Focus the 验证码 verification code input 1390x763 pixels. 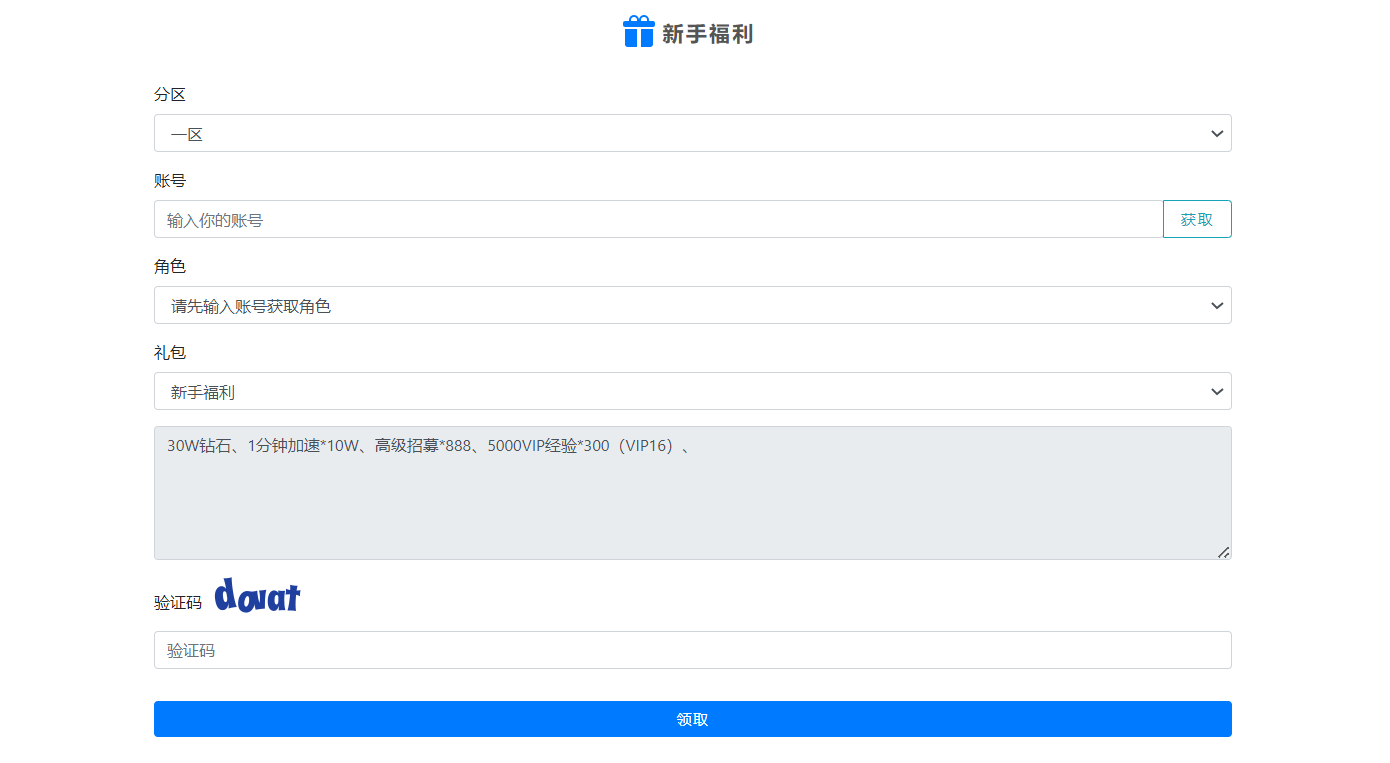click(692, 650)
